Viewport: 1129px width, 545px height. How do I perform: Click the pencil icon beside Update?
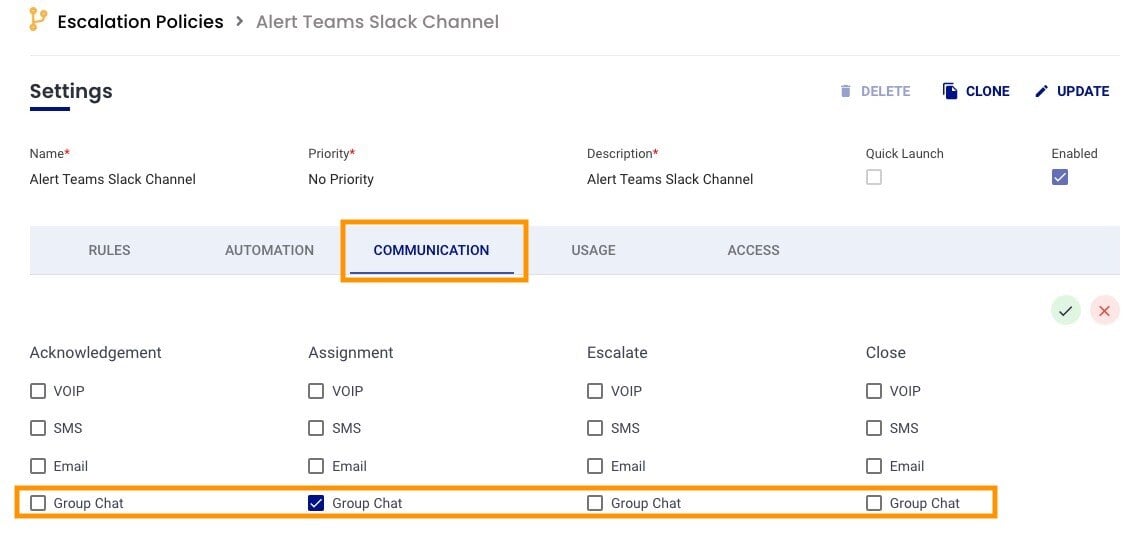pos(1041,91)
